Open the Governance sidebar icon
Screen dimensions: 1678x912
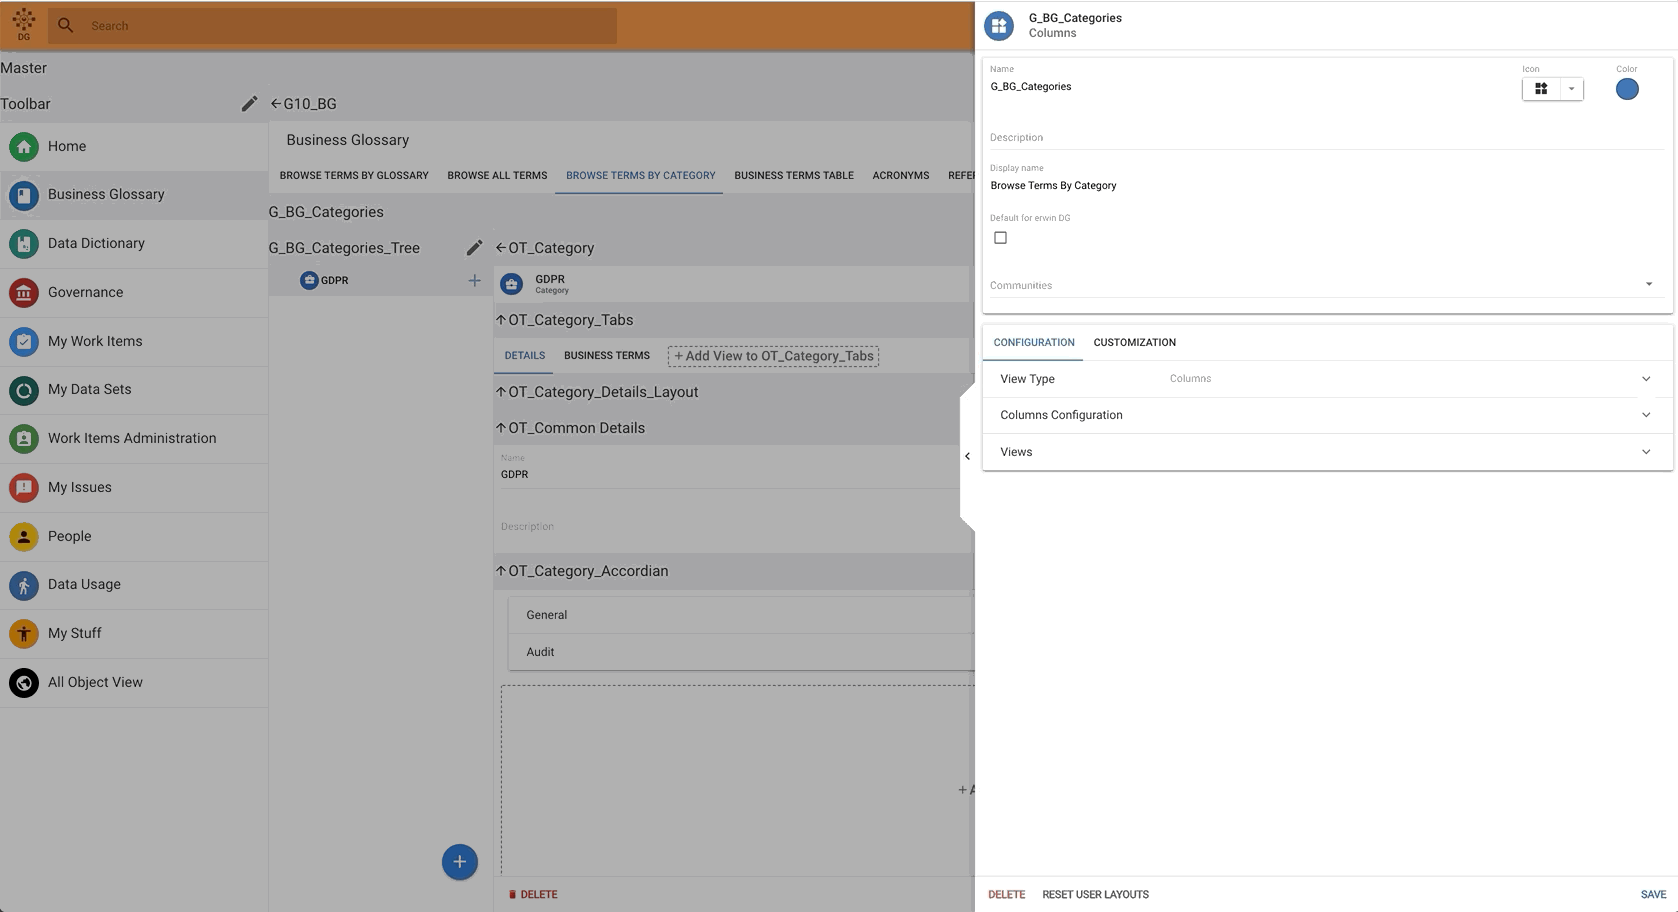point(24,292)
